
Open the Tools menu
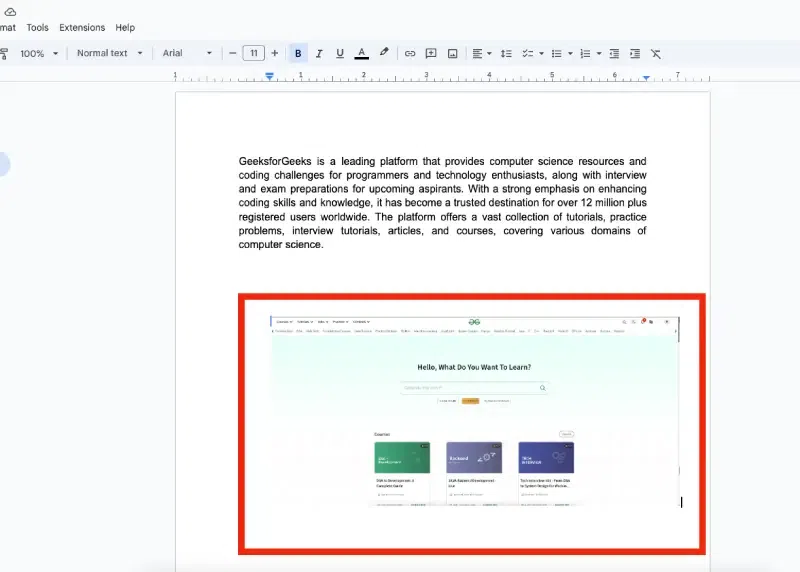(37, 28)
